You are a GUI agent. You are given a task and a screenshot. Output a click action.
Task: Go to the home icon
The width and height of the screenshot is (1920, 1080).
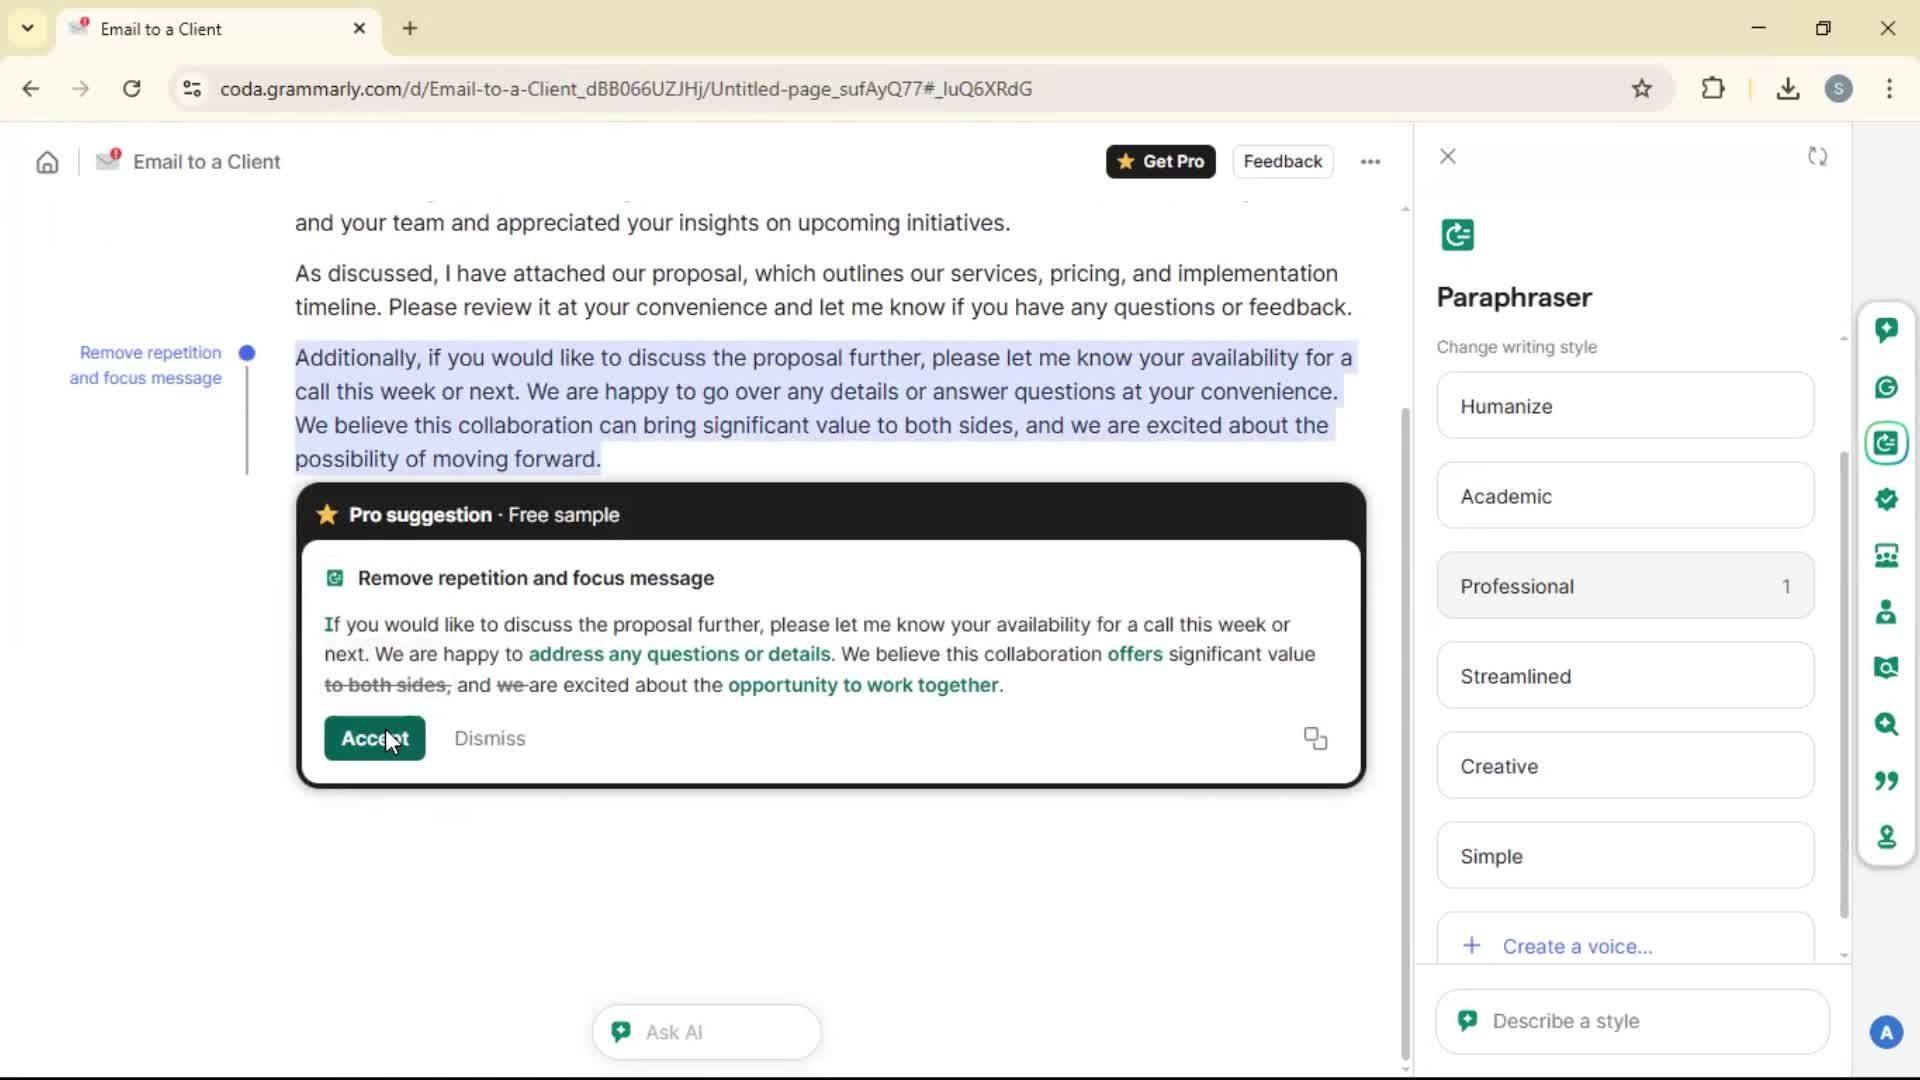(x=47, y=162)
